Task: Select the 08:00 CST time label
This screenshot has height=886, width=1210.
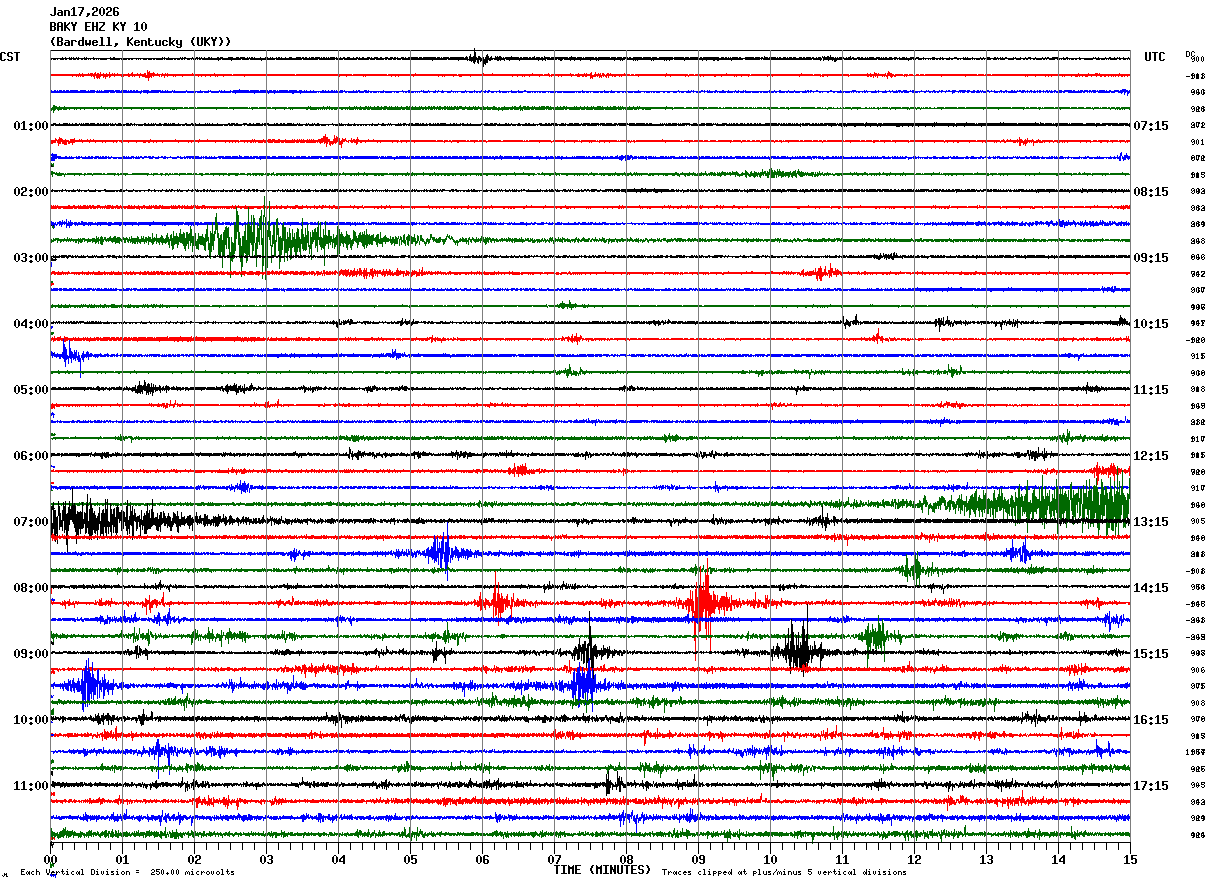Action: point(31,588)
